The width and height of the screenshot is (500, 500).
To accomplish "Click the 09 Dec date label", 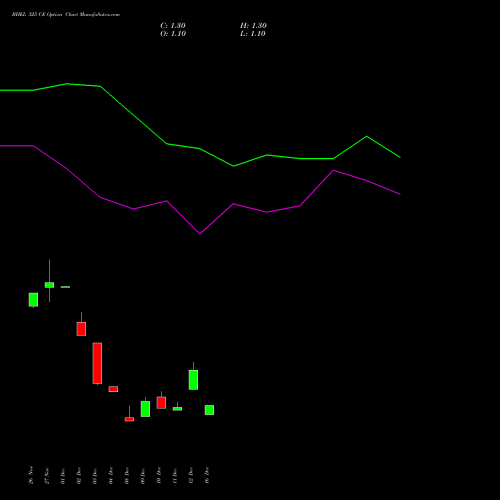I will point(143,475).
